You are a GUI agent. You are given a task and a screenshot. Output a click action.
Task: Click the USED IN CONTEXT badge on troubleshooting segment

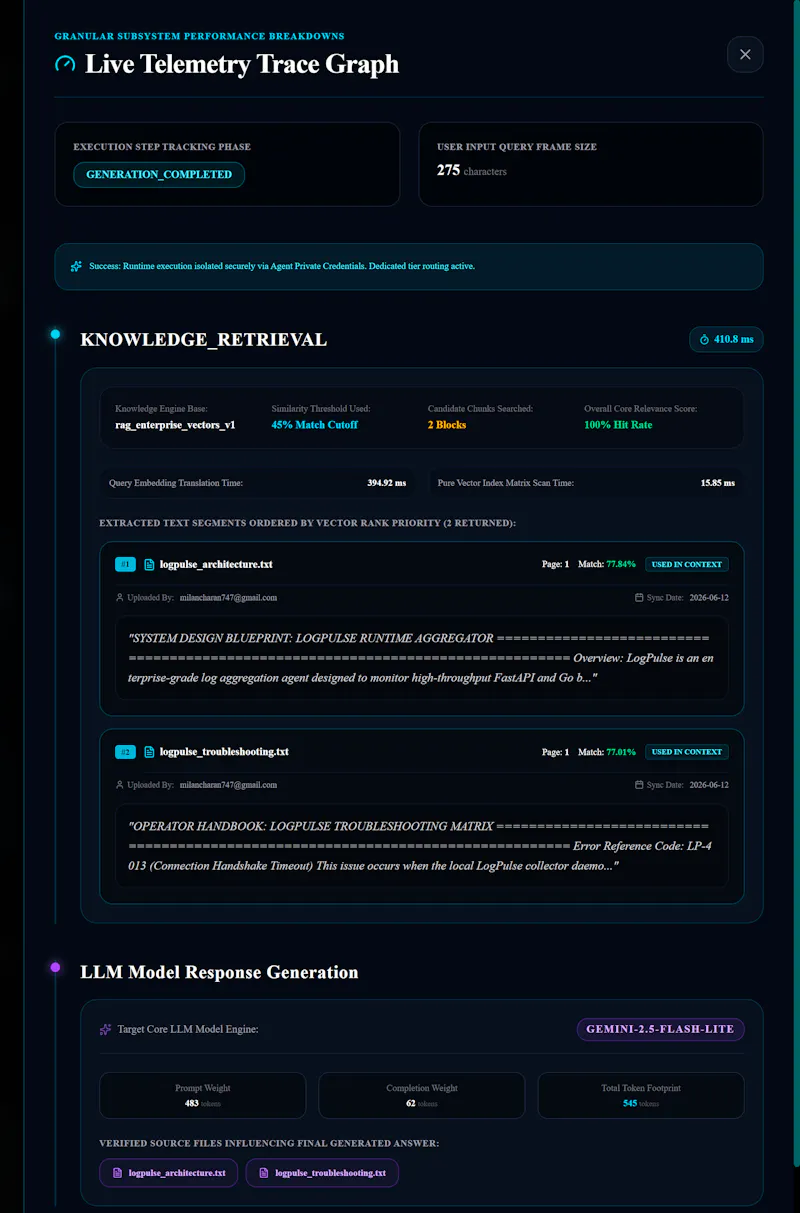pyautogui.click(x=687, y=751)
